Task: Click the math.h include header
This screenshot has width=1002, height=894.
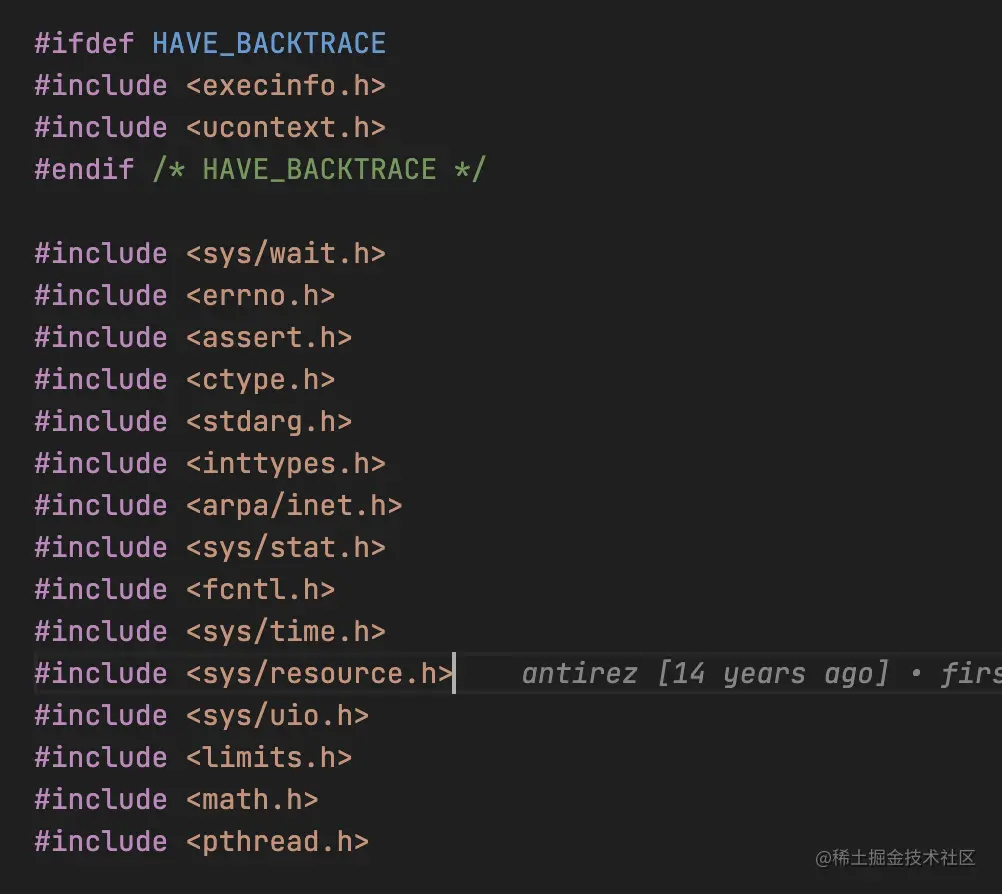Action: [x=252, y=799]
